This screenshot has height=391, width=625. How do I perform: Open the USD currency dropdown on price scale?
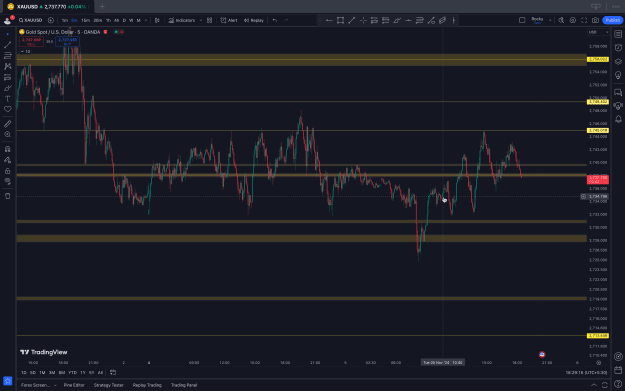pos(598,32)
